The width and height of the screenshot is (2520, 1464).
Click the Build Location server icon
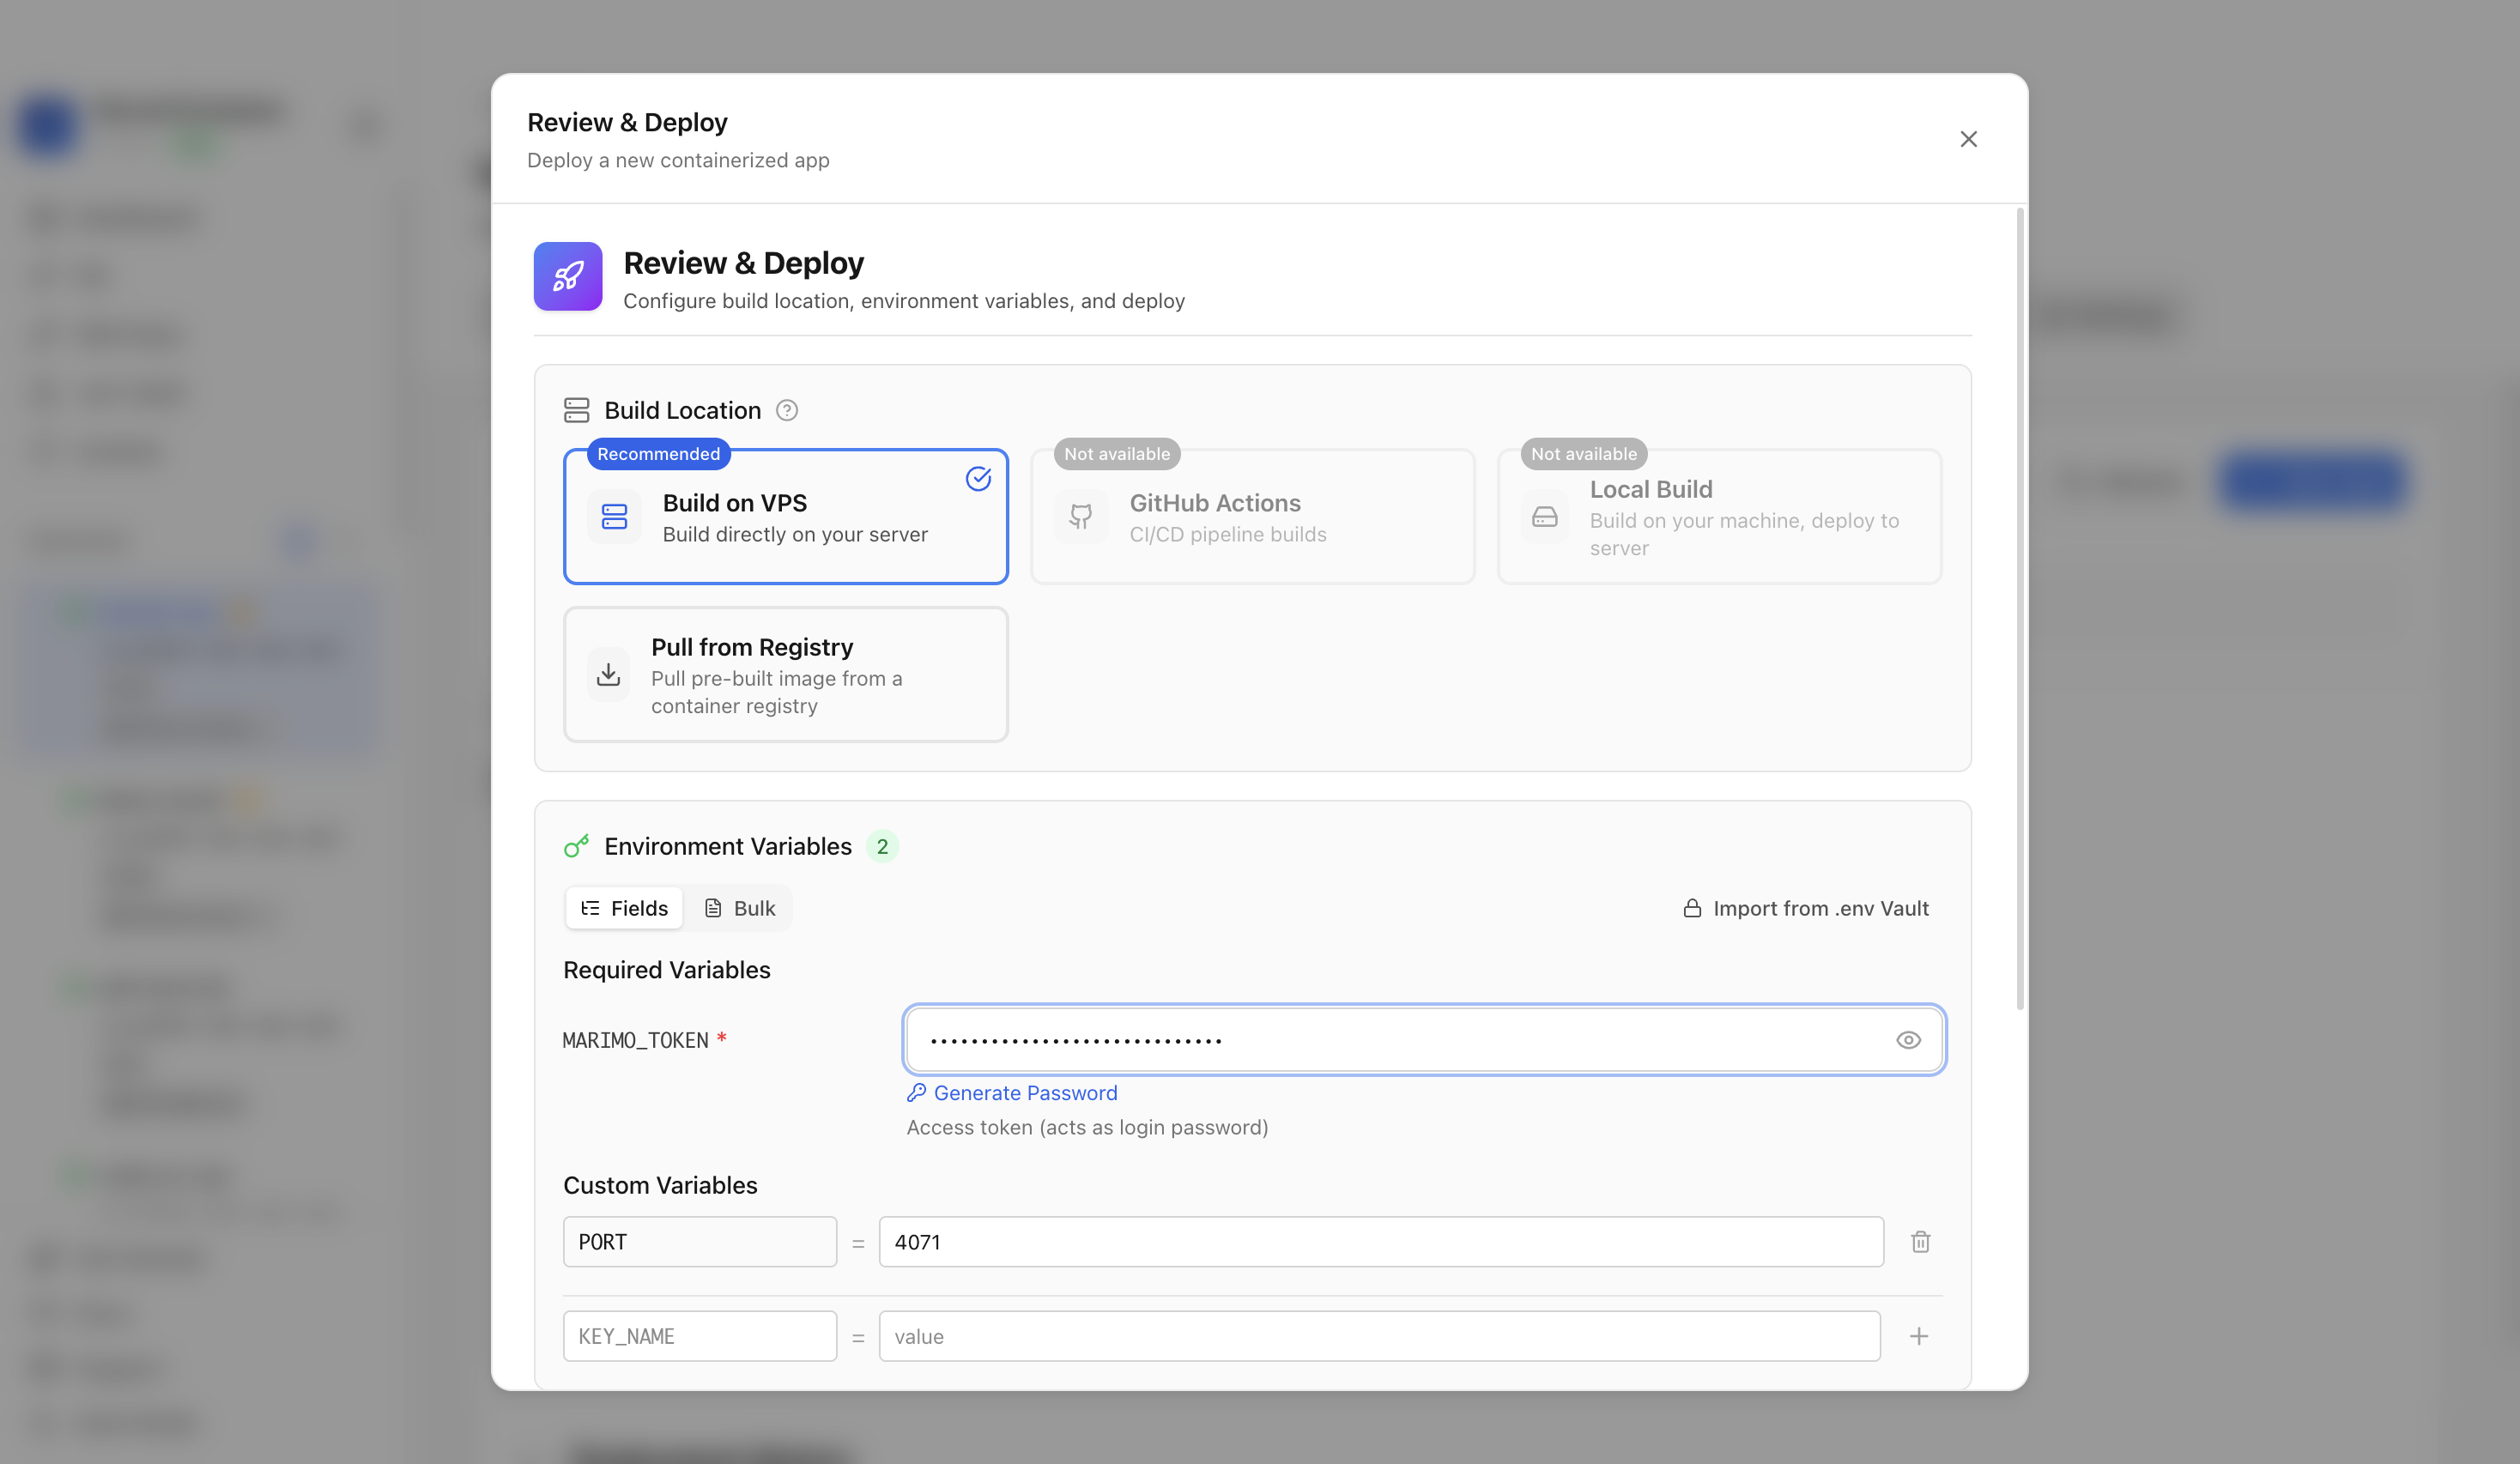point(577,410)
